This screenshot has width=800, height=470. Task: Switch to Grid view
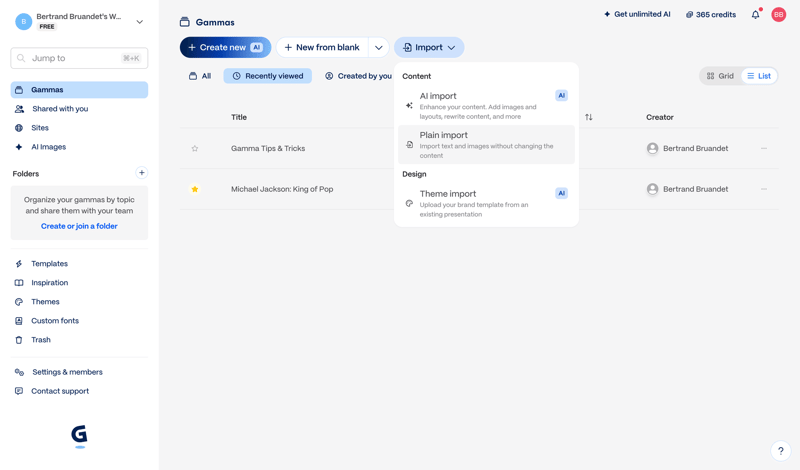720,76
